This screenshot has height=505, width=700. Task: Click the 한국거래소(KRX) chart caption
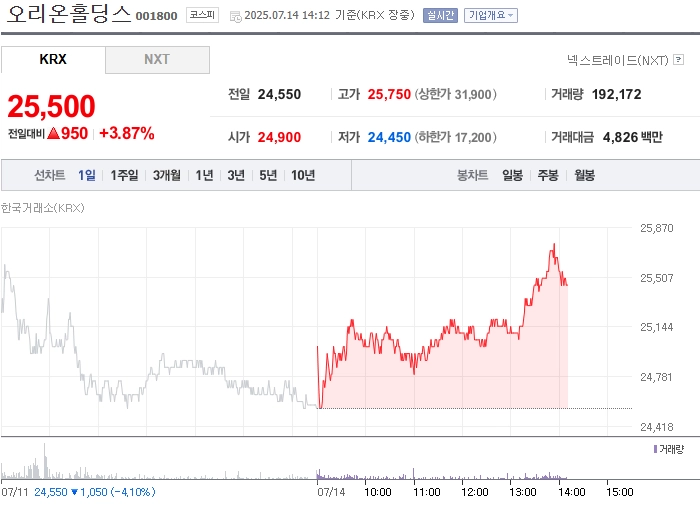[x=42, y=208]
